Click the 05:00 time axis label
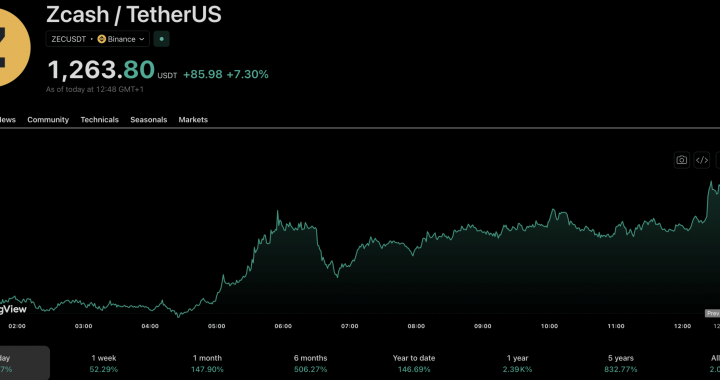 pyautogui.click(x=217, y=326)
